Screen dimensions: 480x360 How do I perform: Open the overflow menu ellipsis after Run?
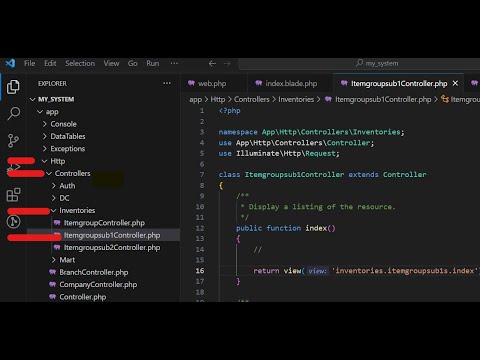click(x=174, y=63)
